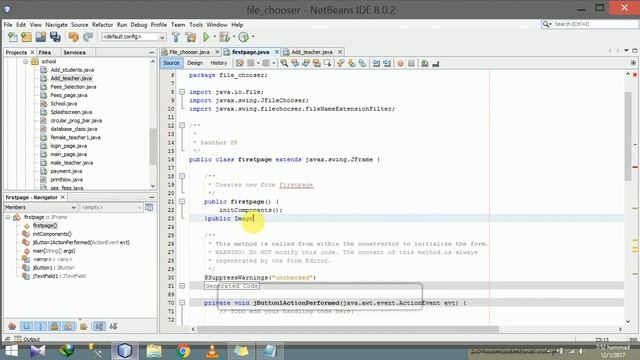Jump to next bookmark icon

(351, 63)
